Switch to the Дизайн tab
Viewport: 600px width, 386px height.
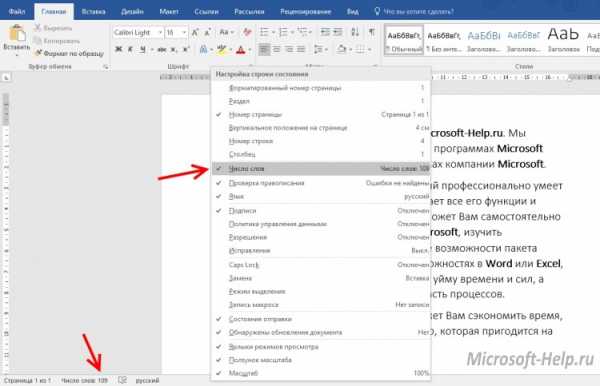coord(132,11)
